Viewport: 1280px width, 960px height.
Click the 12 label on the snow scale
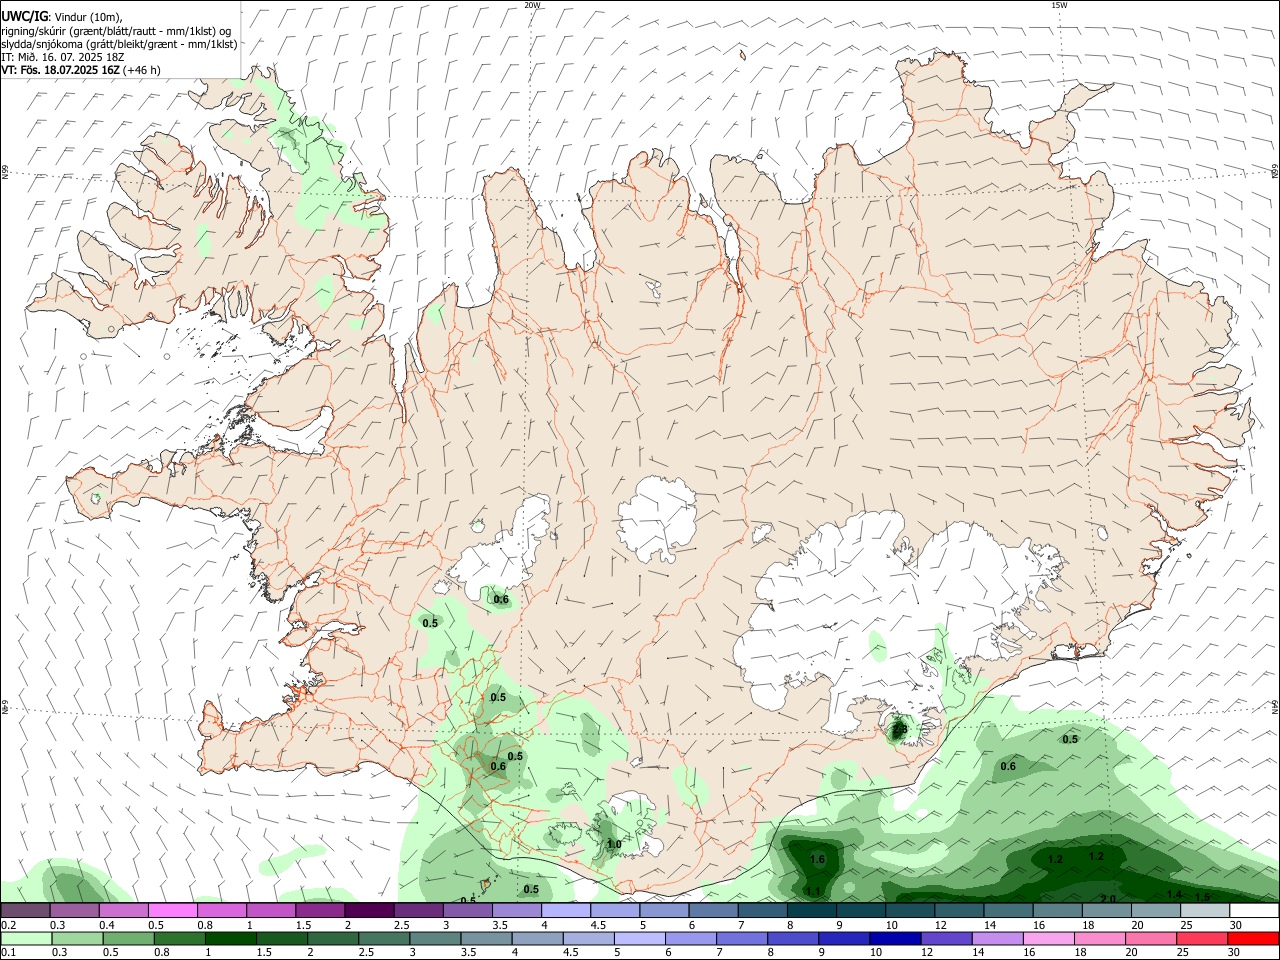[x=941, y=925]
